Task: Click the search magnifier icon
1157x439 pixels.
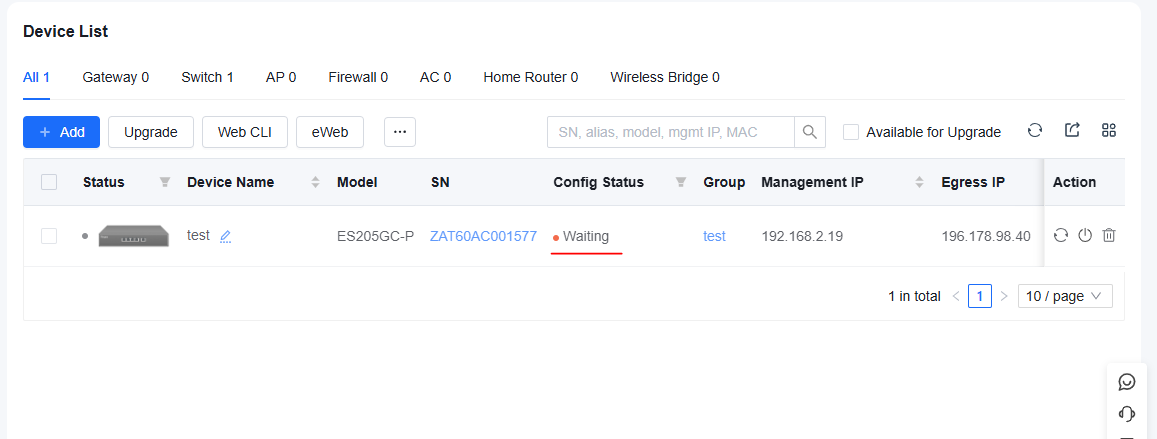Action: [x=809, y=132]
